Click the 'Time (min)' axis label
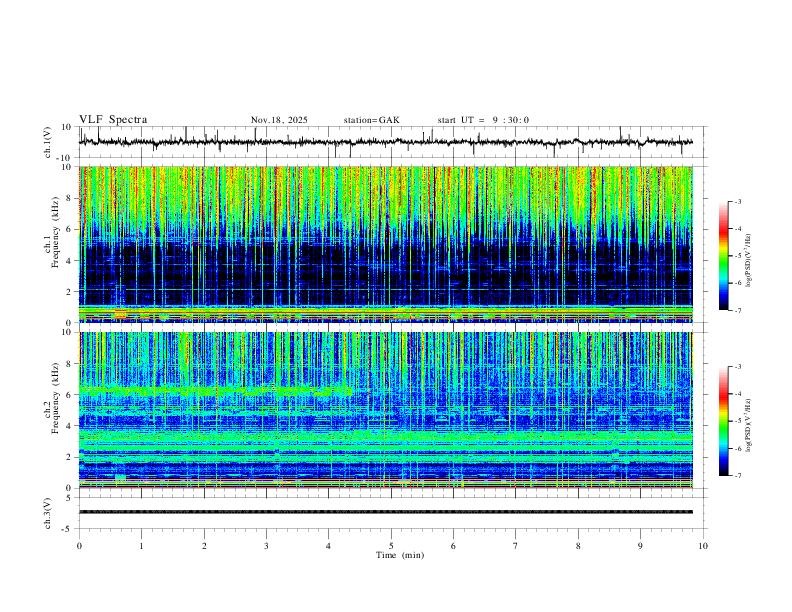792x612 pixels. (400, 555)
